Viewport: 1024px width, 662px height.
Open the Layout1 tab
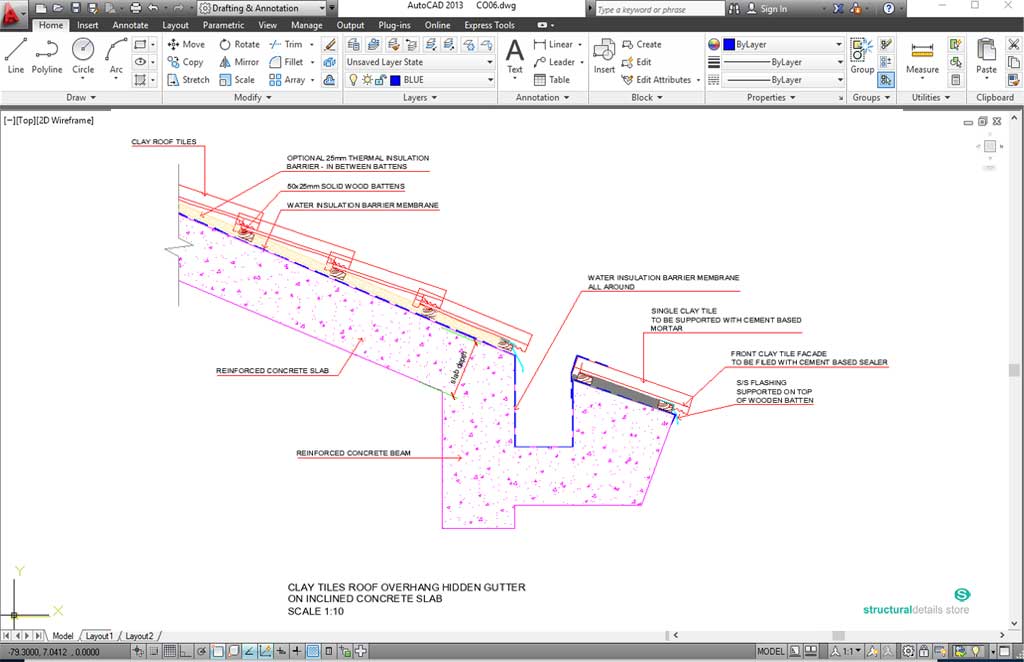point(99,636)
